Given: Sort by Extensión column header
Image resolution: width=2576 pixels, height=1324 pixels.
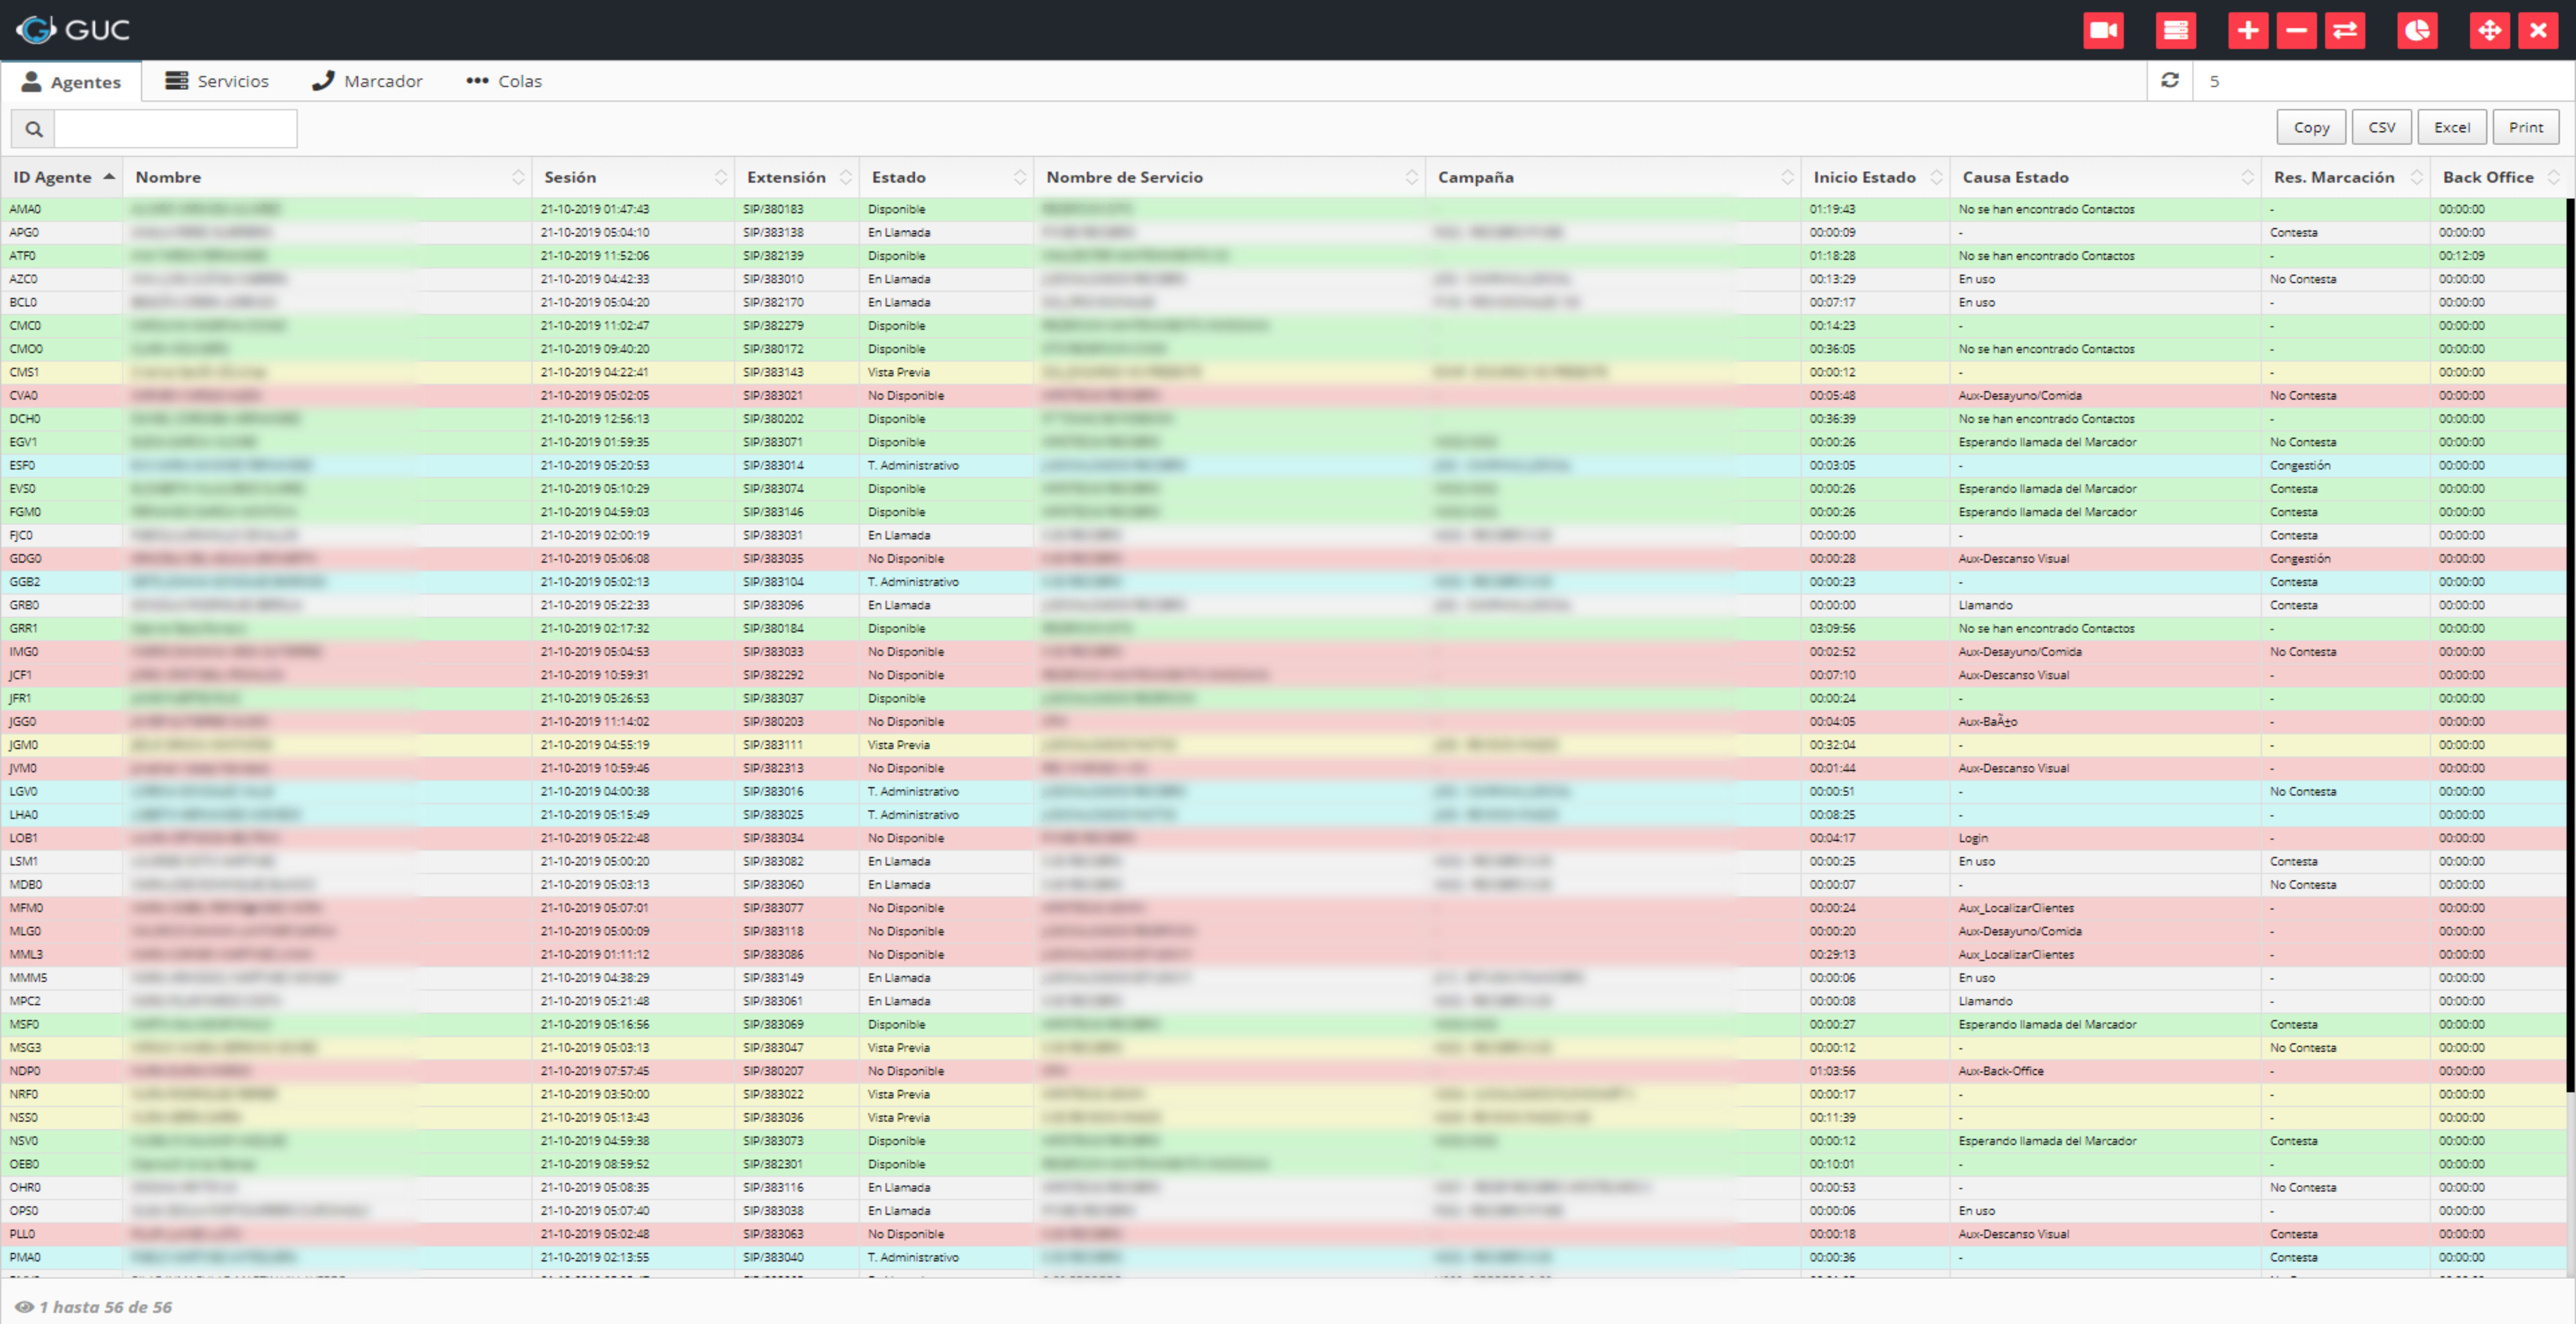Looking at the screenshot, I should [798, 177].
